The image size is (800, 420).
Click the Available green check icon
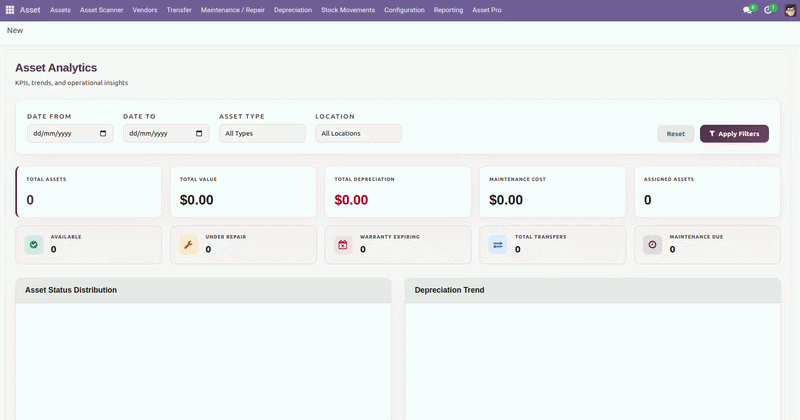(34, 245)
